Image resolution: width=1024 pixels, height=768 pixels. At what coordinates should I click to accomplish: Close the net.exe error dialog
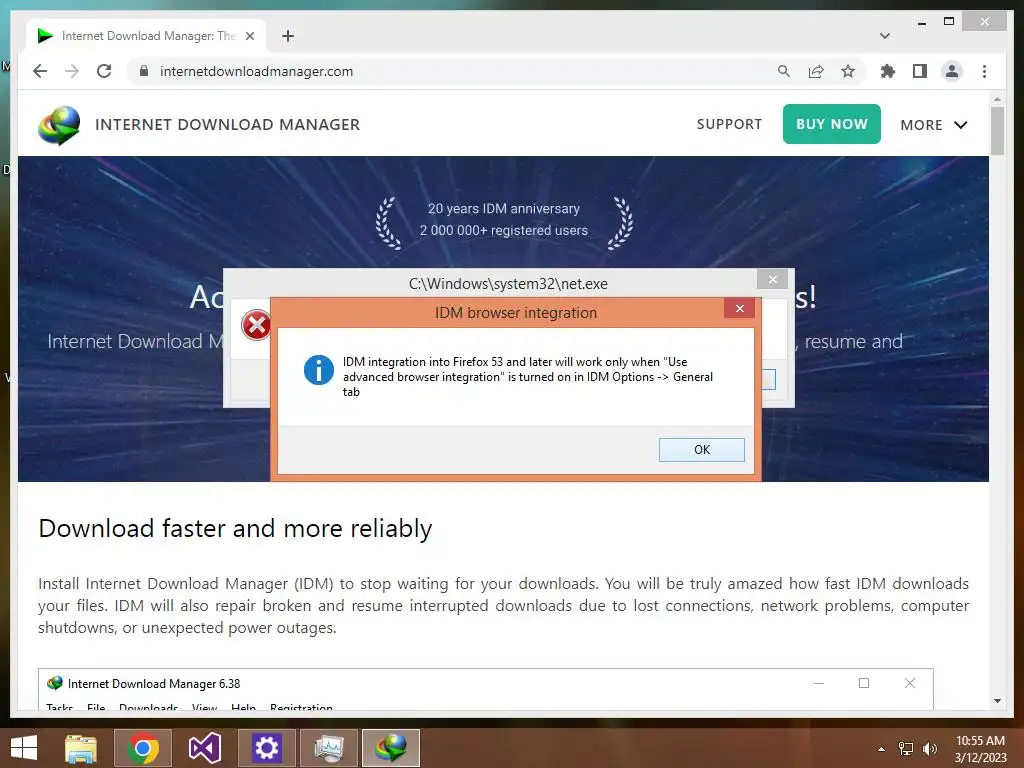773,280
